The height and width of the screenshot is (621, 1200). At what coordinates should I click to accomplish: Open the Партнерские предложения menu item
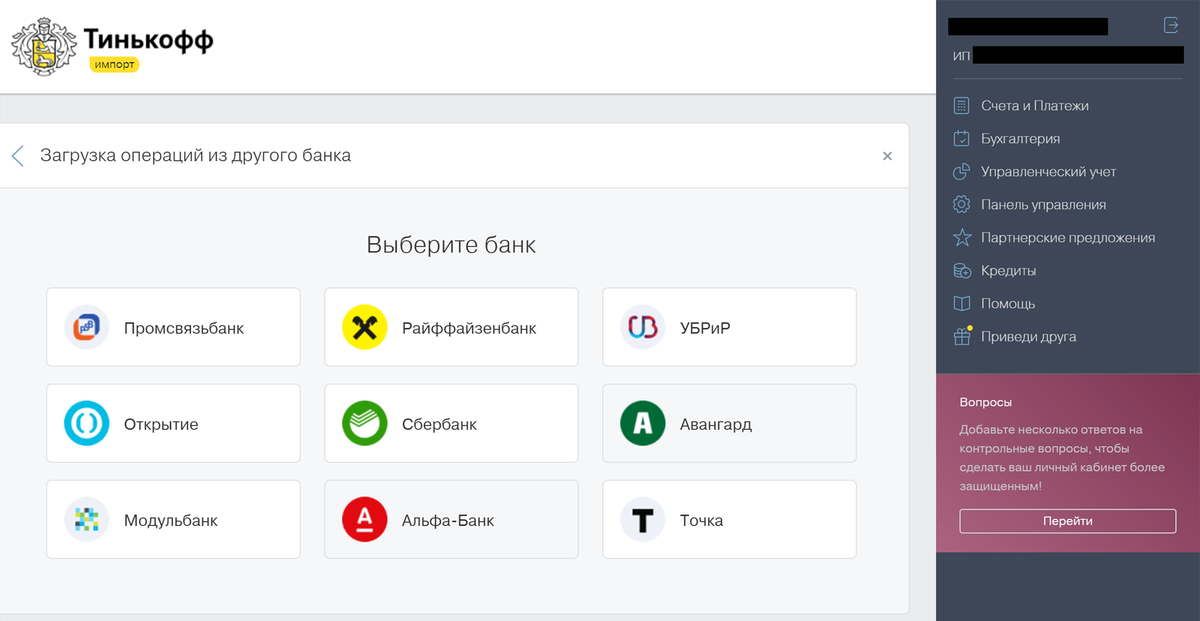[1068, 238]
